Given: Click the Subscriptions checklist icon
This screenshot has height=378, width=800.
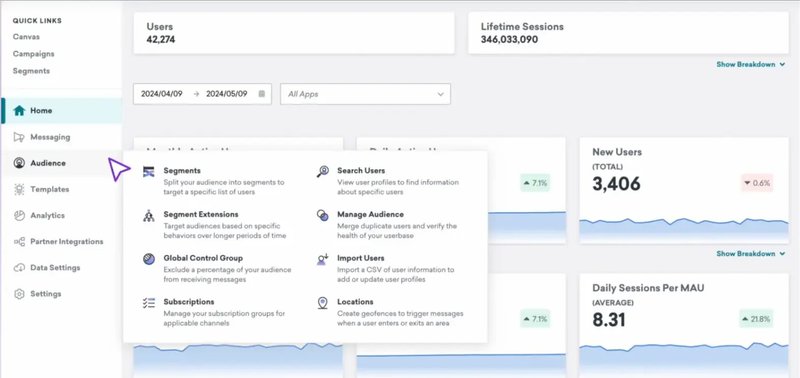Looking at the screenshot, I should click(148, 303).
